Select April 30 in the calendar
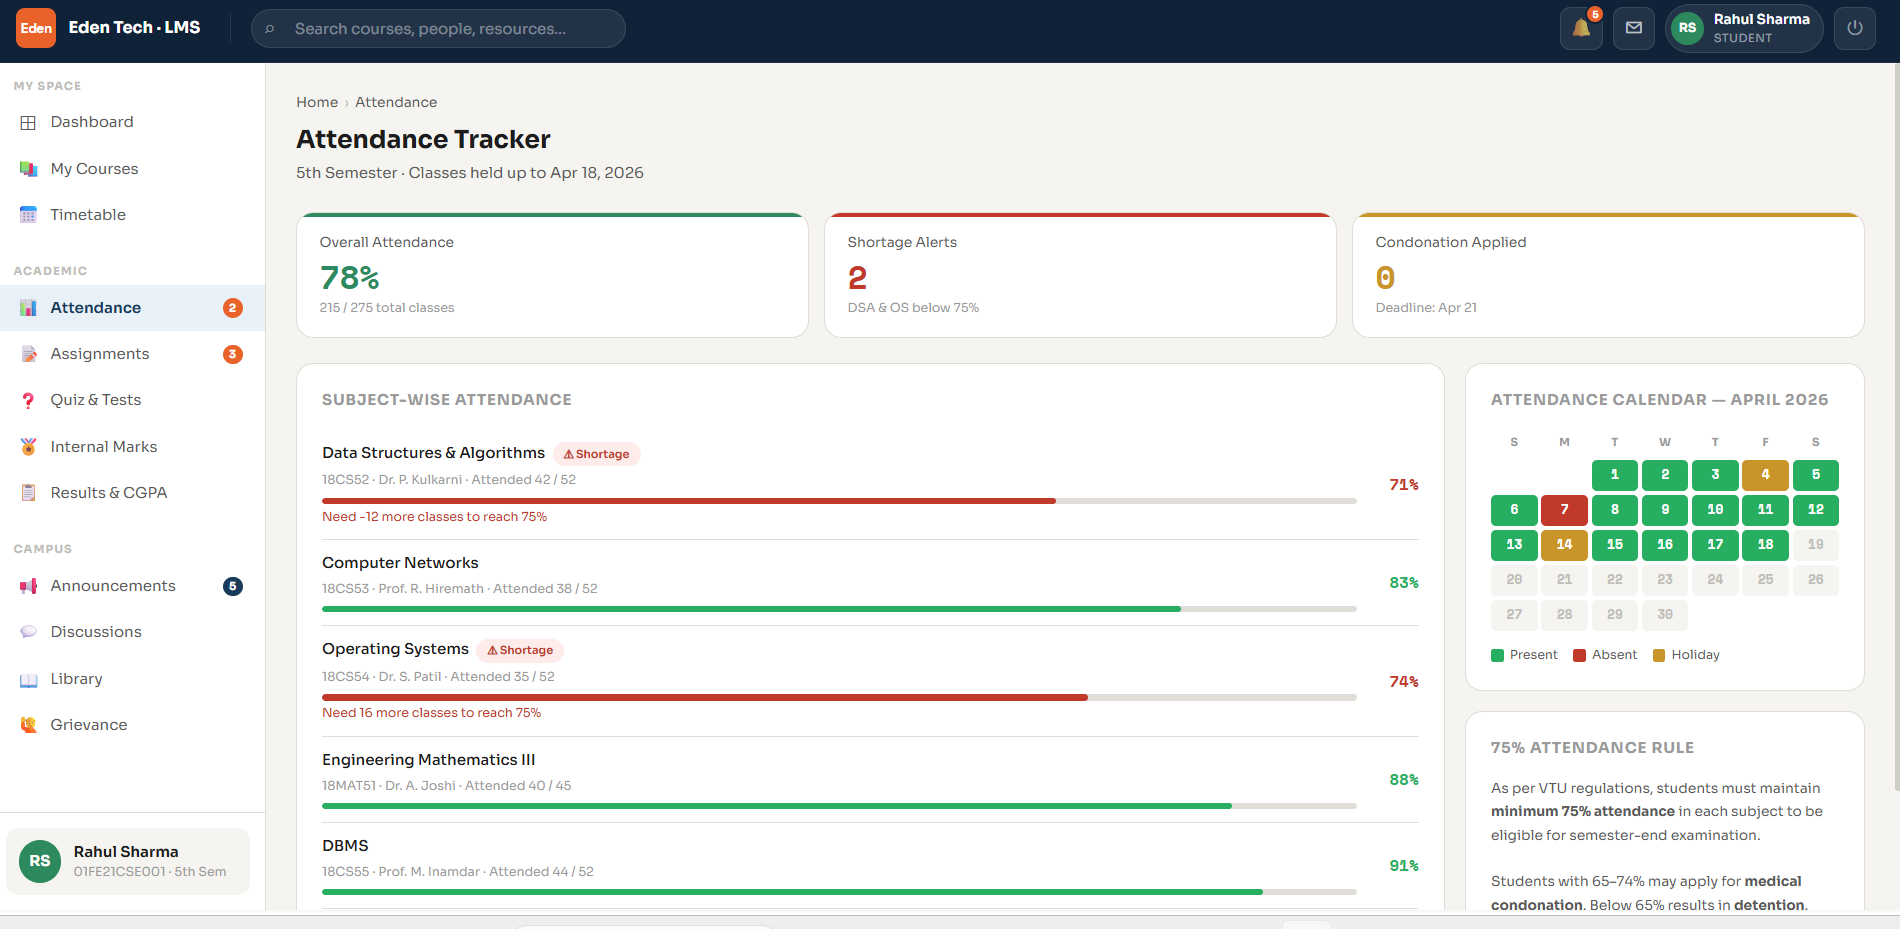 click(x=1664, y=615)
